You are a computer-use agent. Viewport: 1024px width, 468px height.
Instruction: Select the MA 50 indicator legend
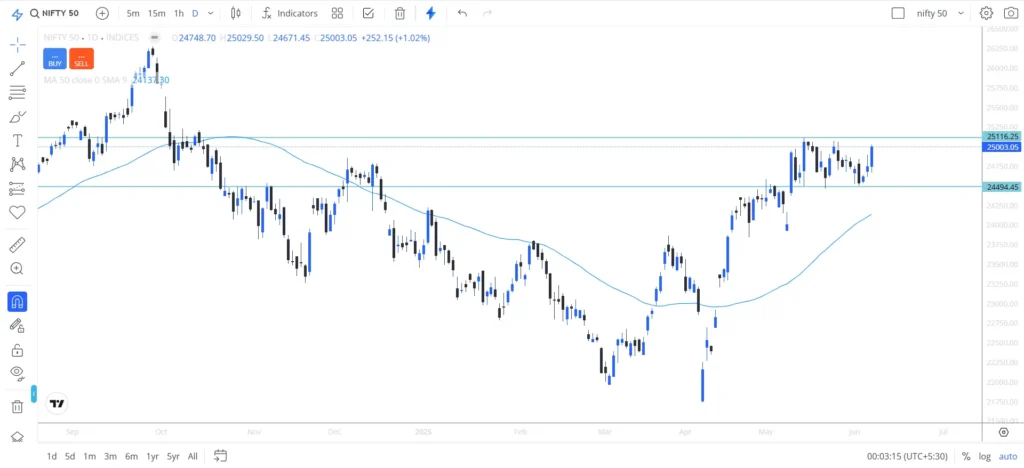106,80
